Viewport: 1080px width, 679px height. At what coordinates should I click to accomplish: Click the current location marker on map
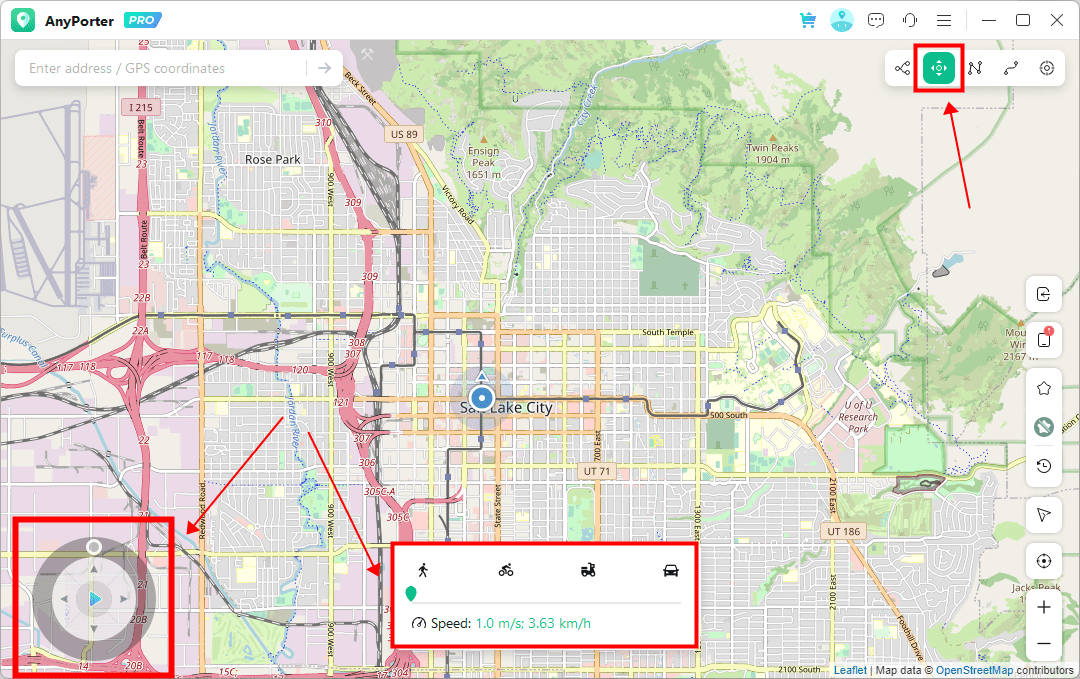tap(481, 398)
